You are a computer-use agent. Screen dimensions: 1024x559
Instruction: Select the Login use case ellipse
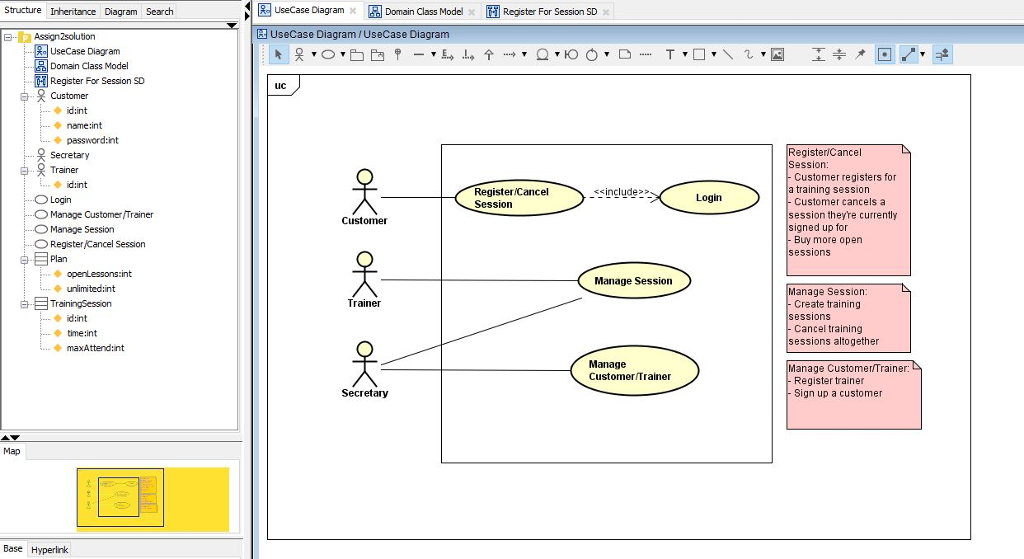[709, 198]
